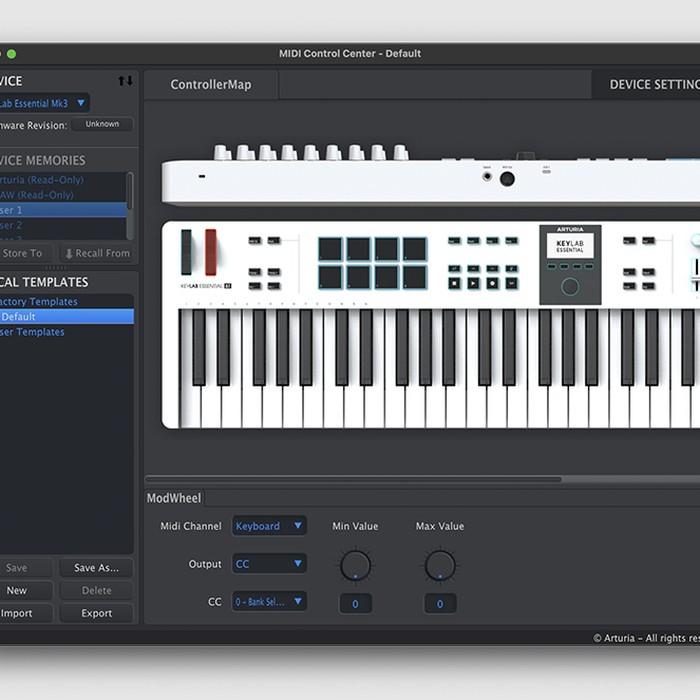Viewport: 700px width, 700px height.
Task: Click the fourth pad in the top row
Action: point(414,249)
